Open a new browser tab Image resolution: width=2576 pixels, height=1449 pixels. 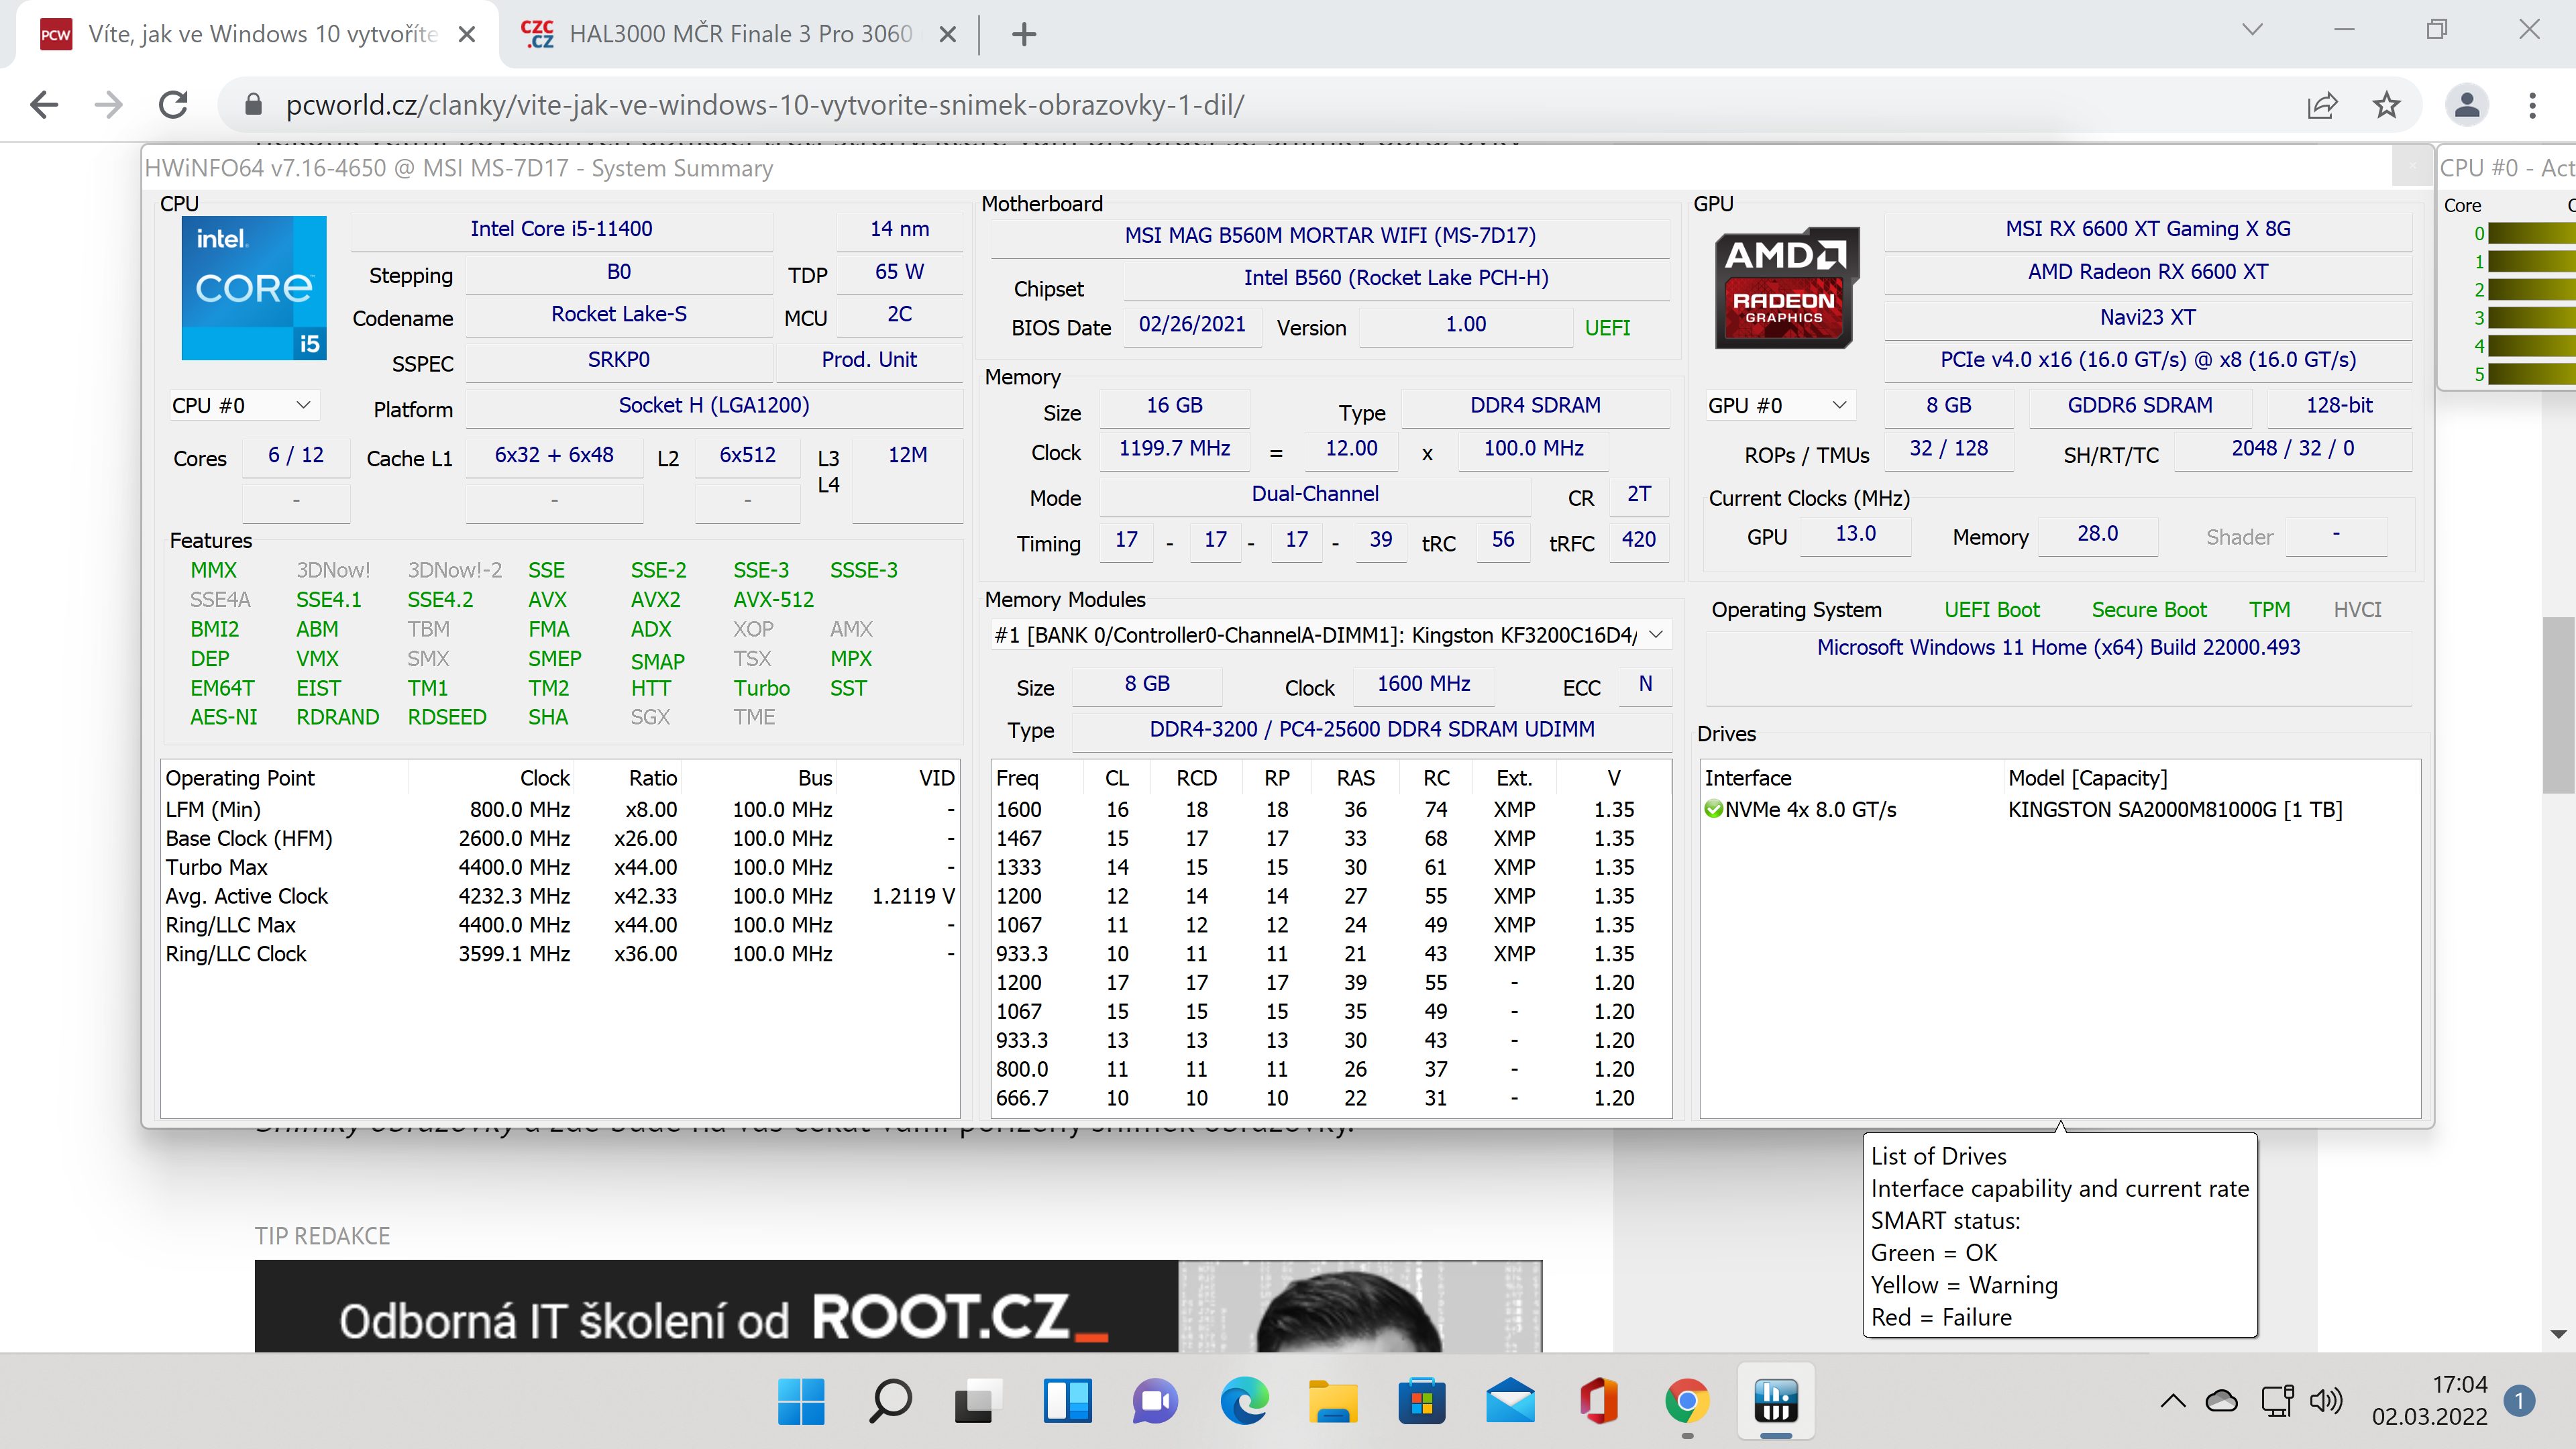coord(1023,34)
